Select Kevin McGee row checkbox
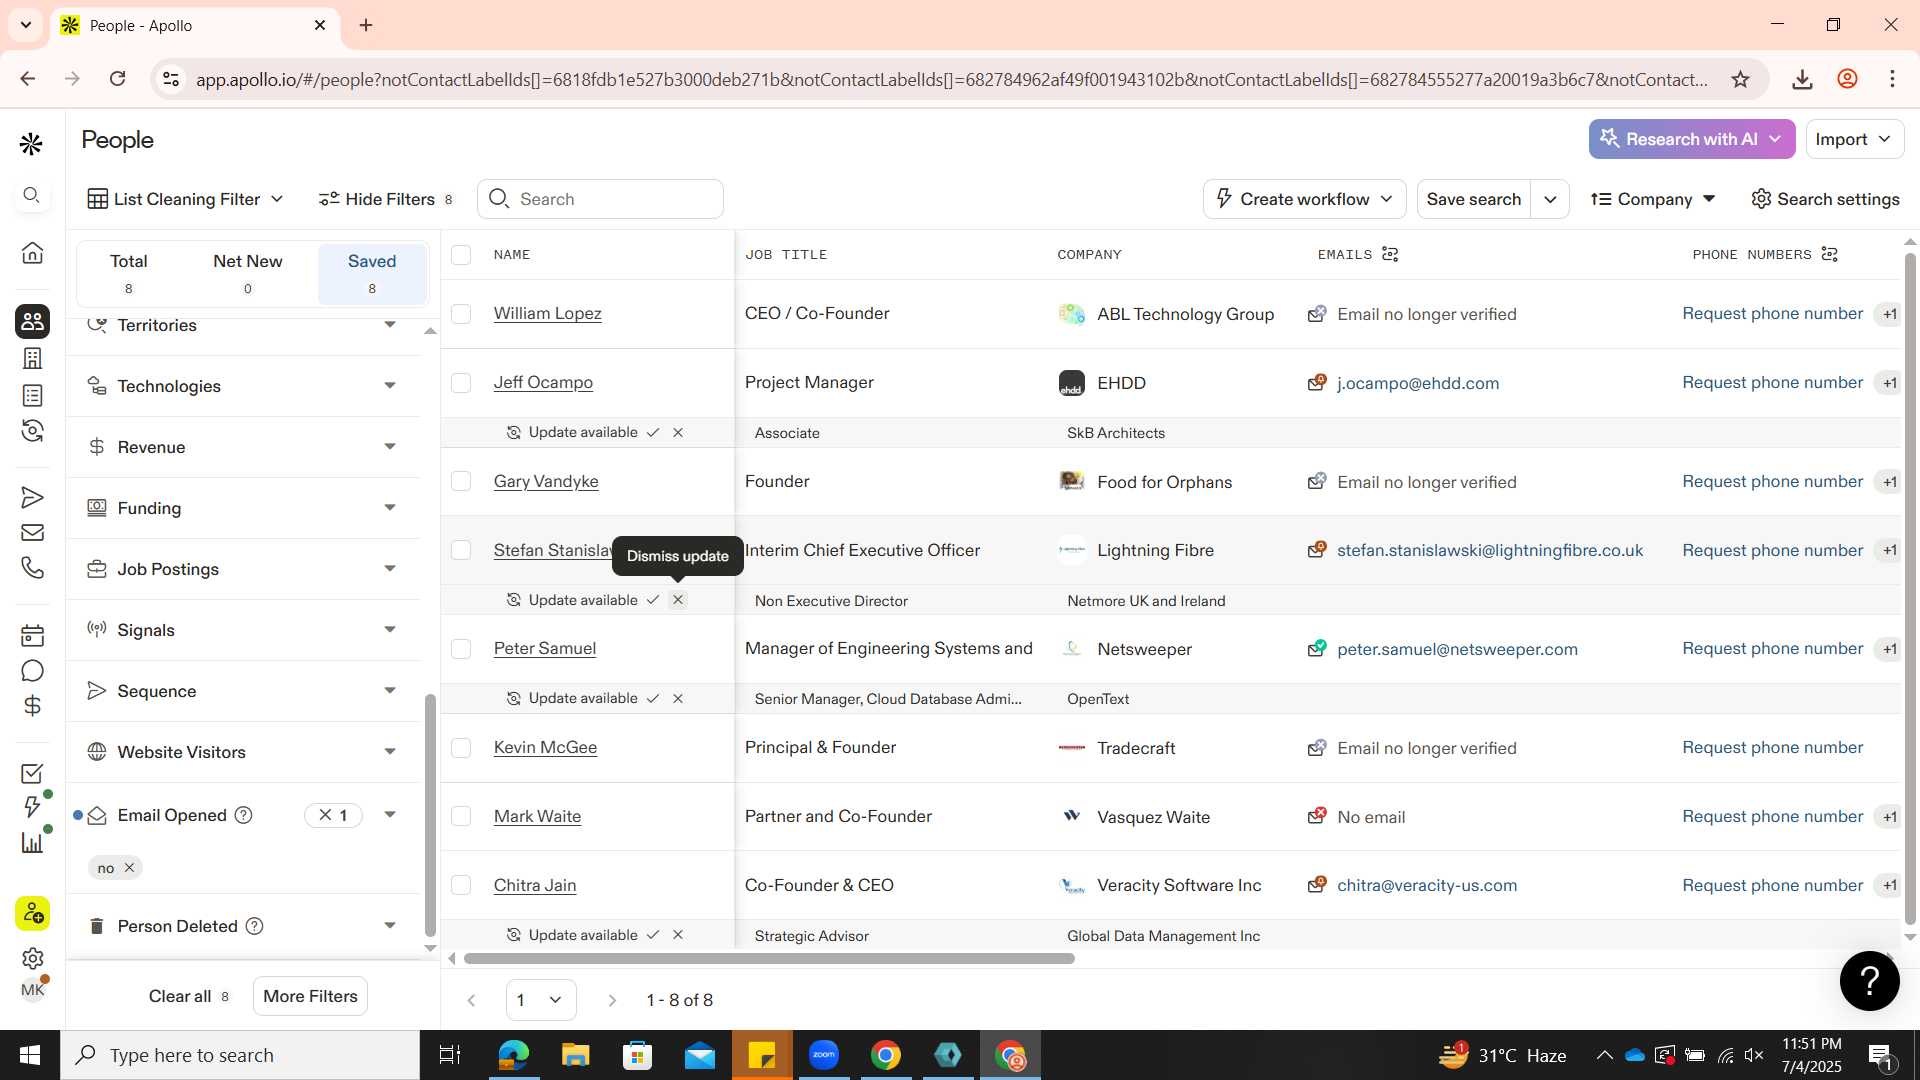Screen dimensions: 1920x1080 point(461,748)
